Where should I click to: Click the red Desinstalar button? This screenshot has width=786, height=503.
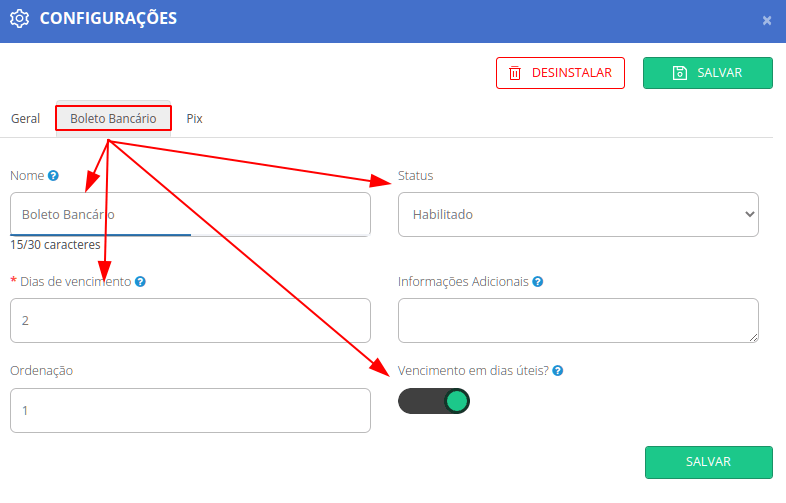click(x=560, y=73)
